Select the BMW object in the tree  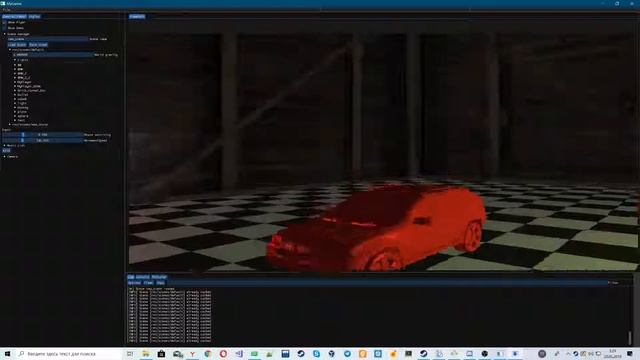pos(20,69)
